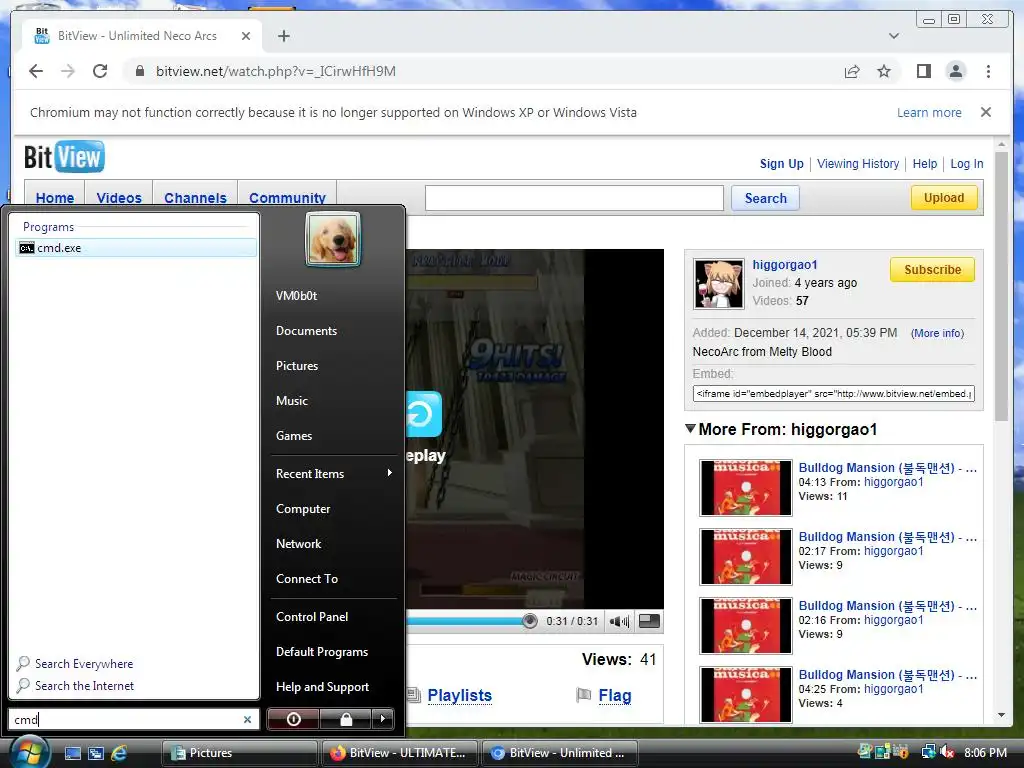Toggle the video player widescreen size button
Viewport: 1024px width, 768px height.
pyautogui.click(x=648, y=620)
